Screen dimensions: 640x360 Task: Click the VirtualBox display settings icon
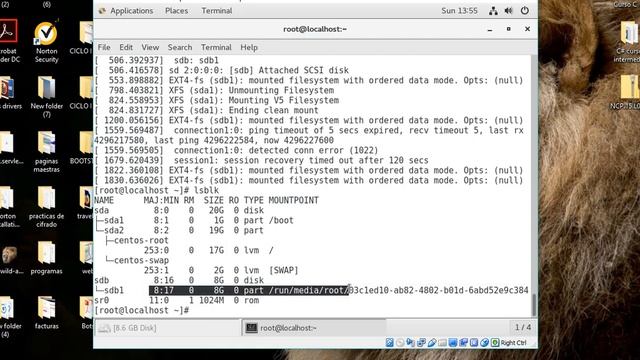pos(453,342)
